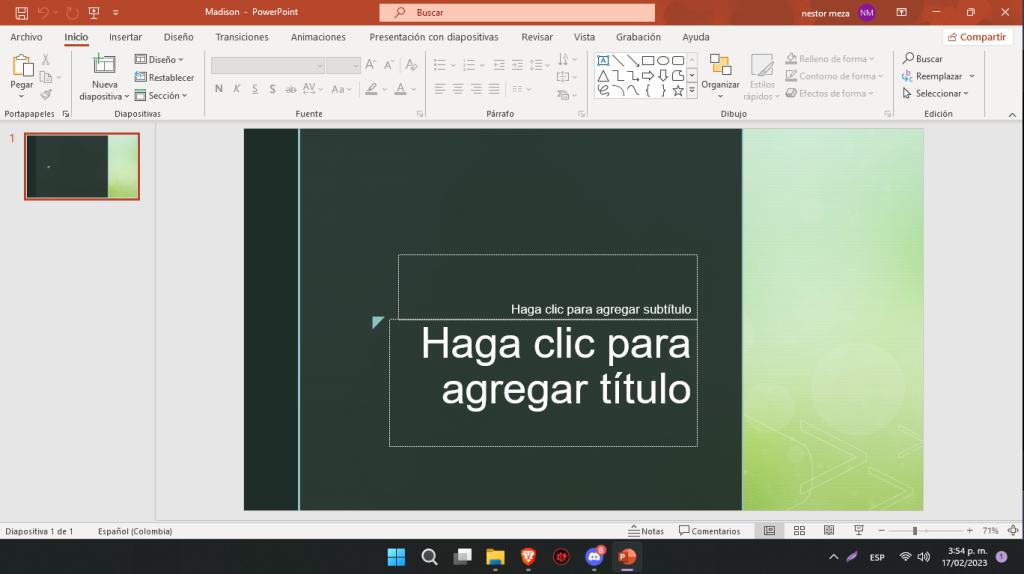Open ribbon display options

pos(901,12)
